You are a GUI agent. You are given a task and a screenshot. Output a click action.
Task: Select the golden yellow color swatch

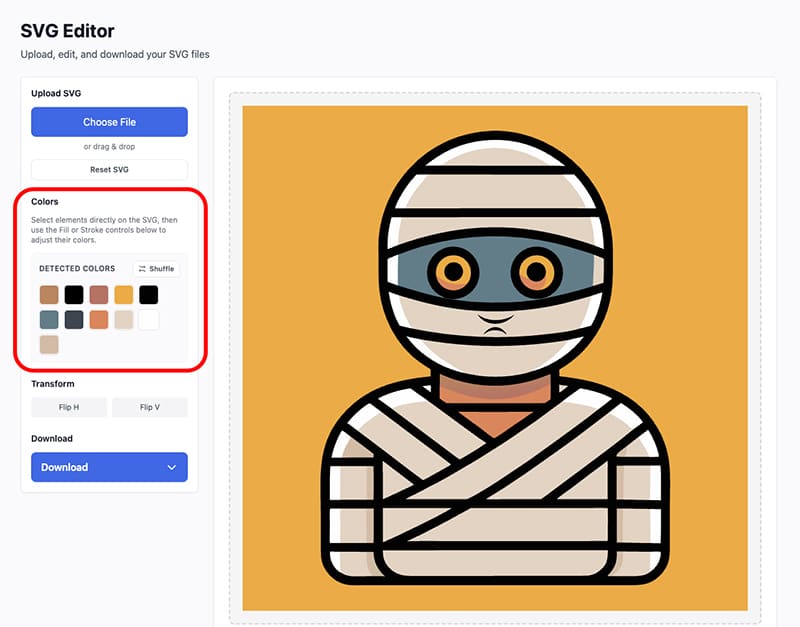pos(124,294)
